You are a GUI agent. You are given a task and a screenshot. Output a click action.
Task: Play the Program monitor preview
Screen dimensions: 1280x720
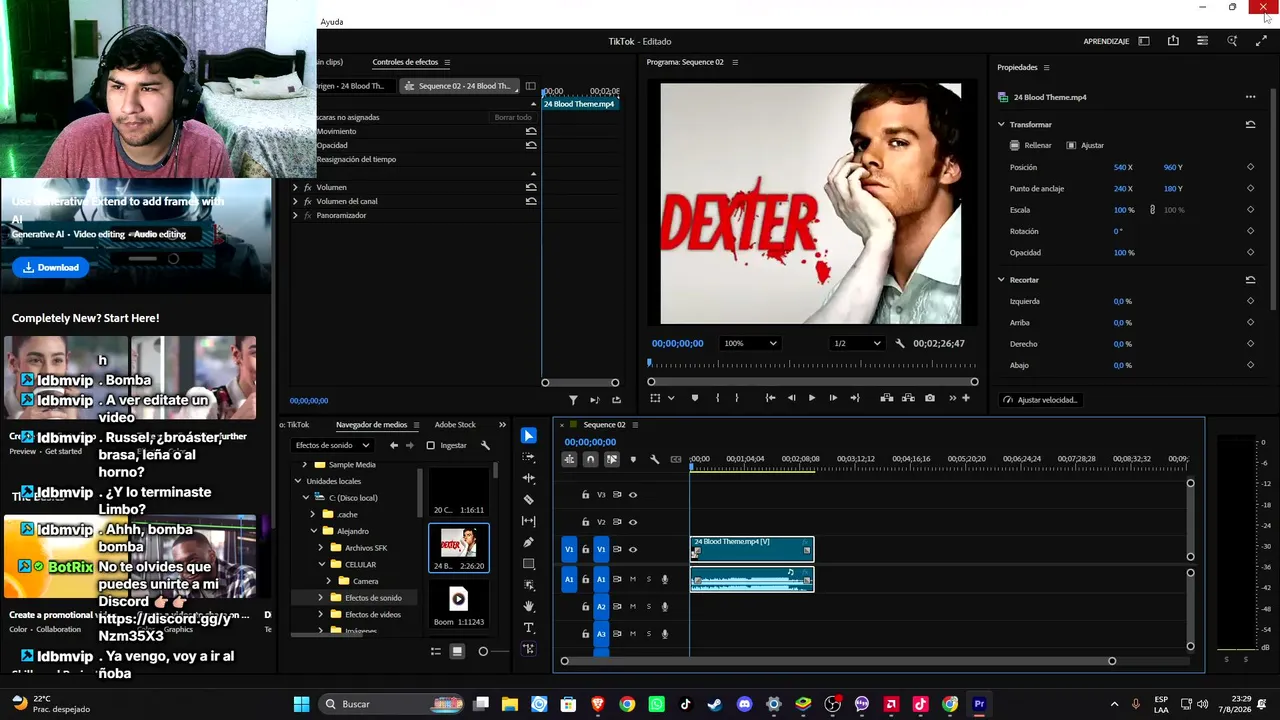pyautogui.click(x=811, y=398)
